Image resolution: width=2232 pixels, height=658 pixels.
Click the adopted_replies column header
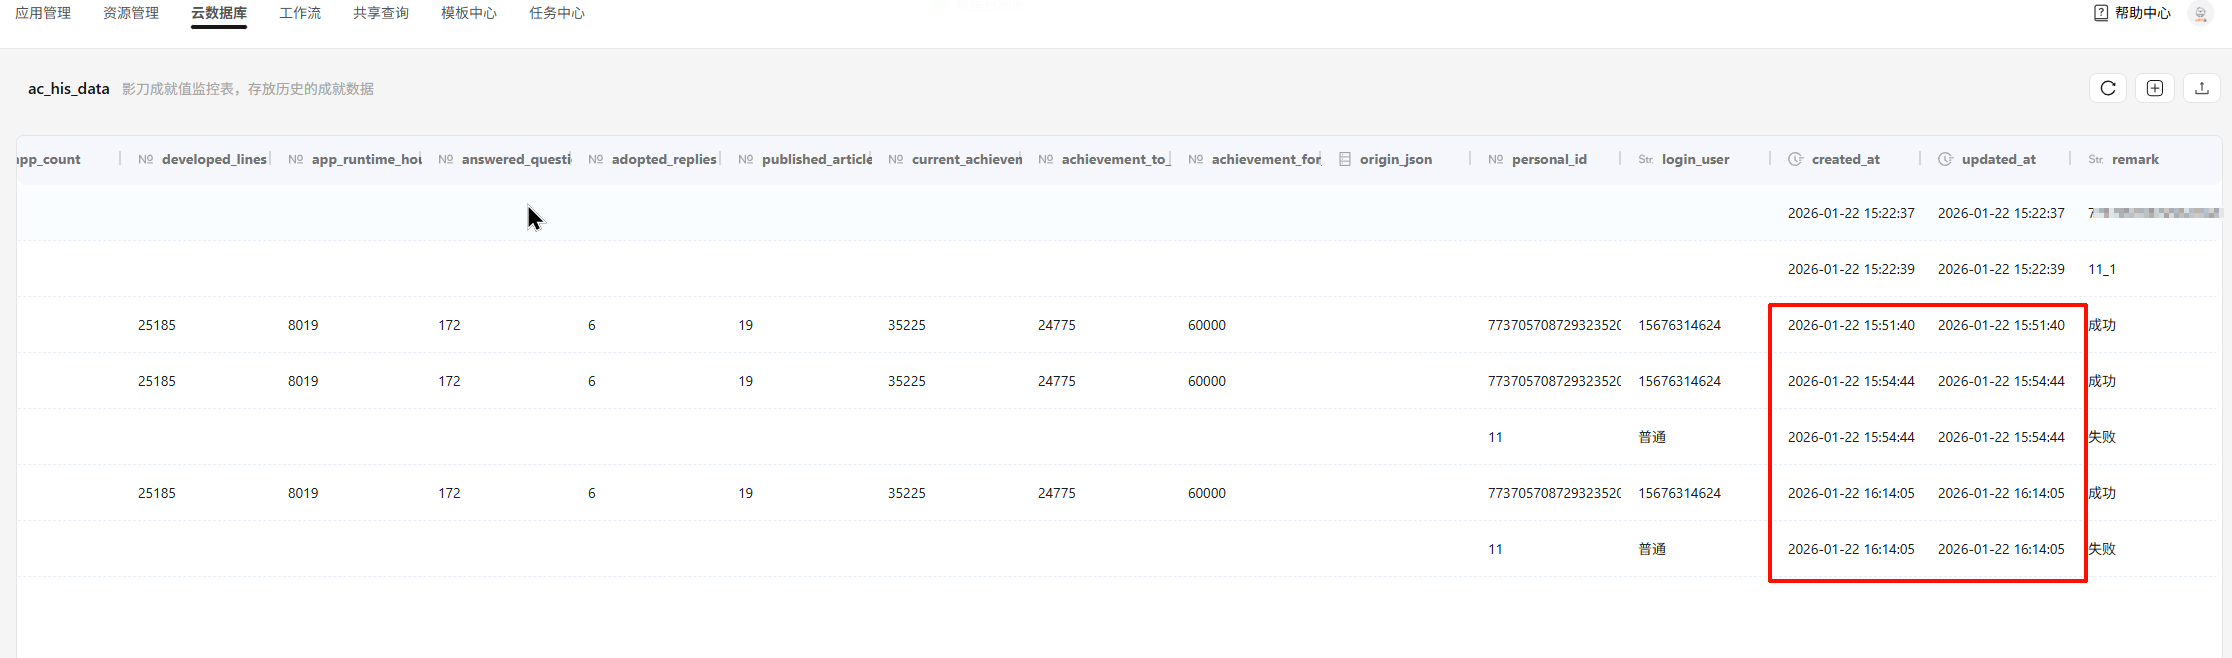664,159
